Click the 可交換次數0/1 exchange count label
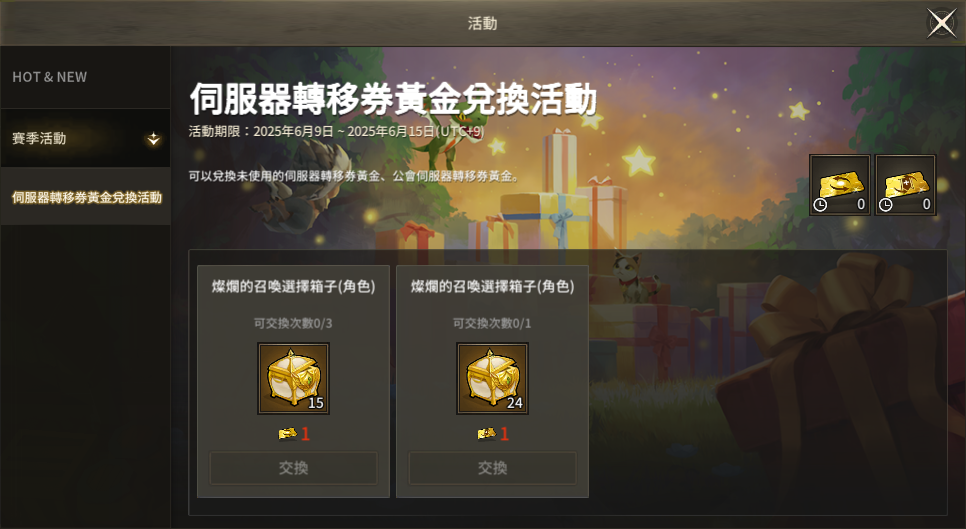The width and height of the screenshot is (966, 529). tap(492, 323)
